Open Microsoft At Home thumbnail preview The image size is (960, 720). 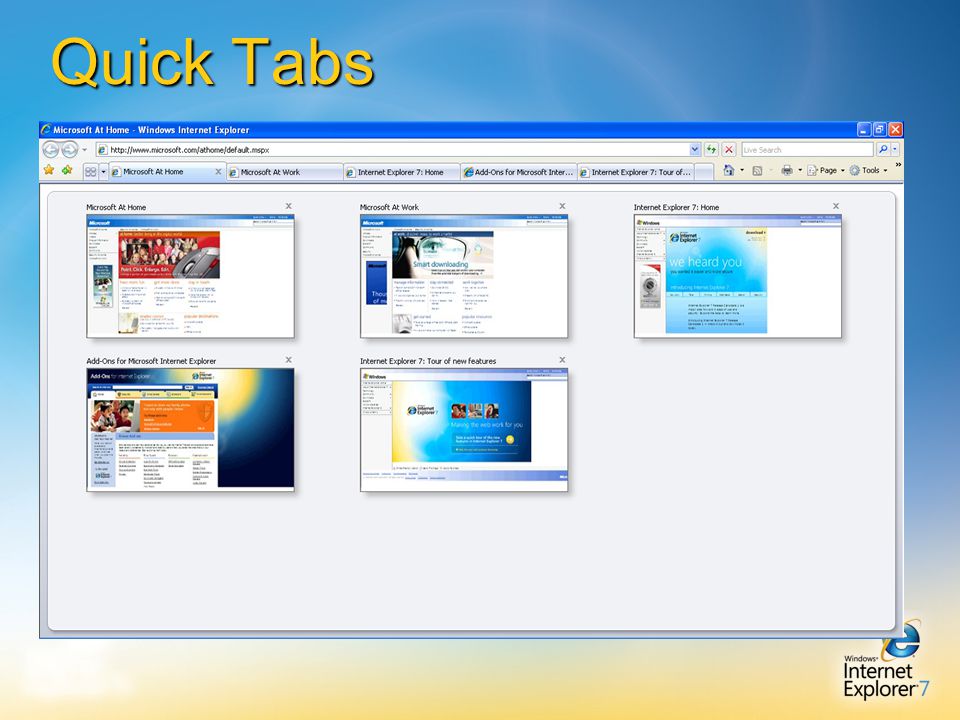[190, 276]
